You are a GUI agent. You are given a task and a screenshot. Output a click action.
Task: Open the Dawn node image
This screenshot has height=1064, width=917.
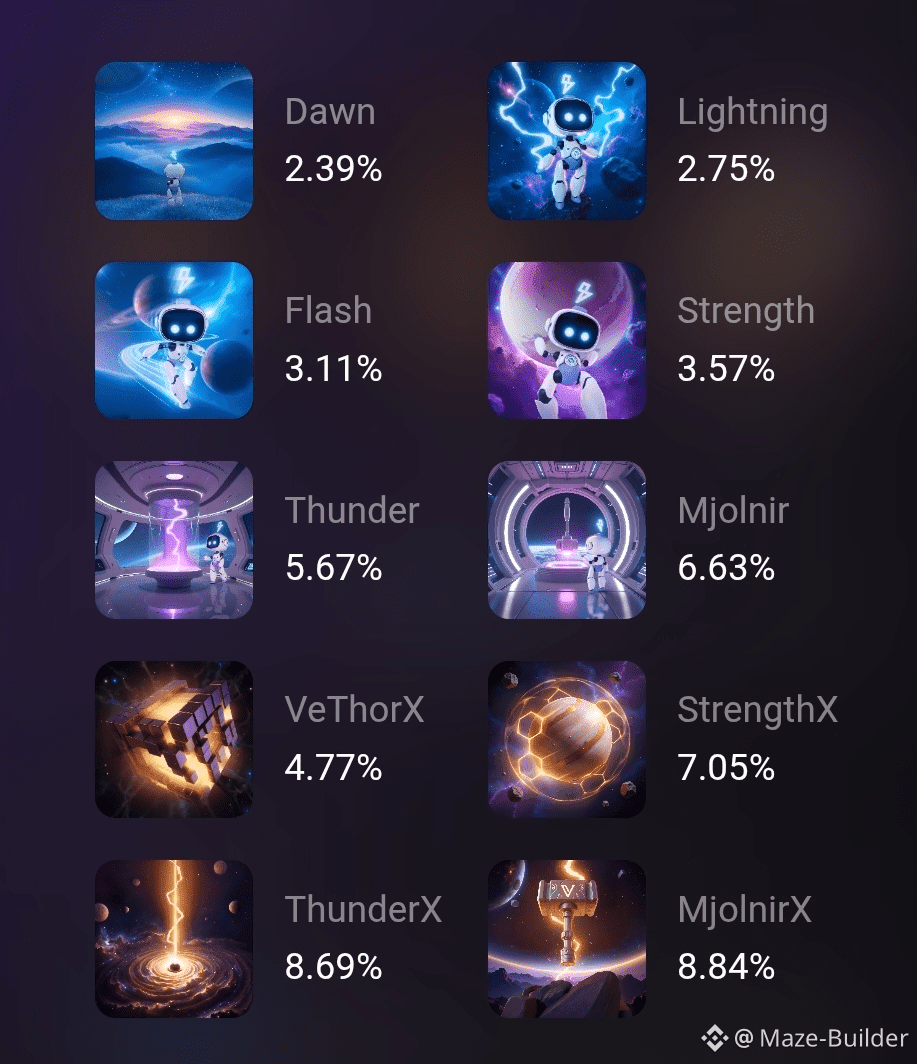[174, 140]
